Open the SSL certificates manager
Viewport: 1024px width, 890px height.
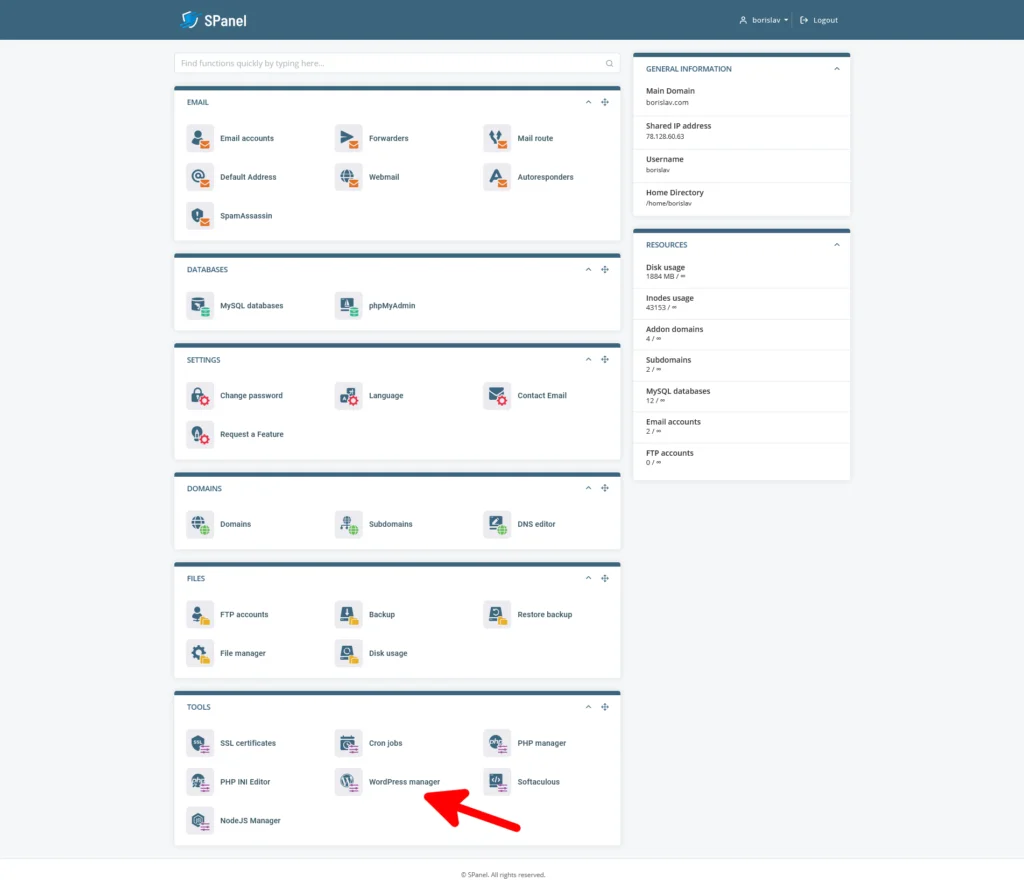(249, 743)
